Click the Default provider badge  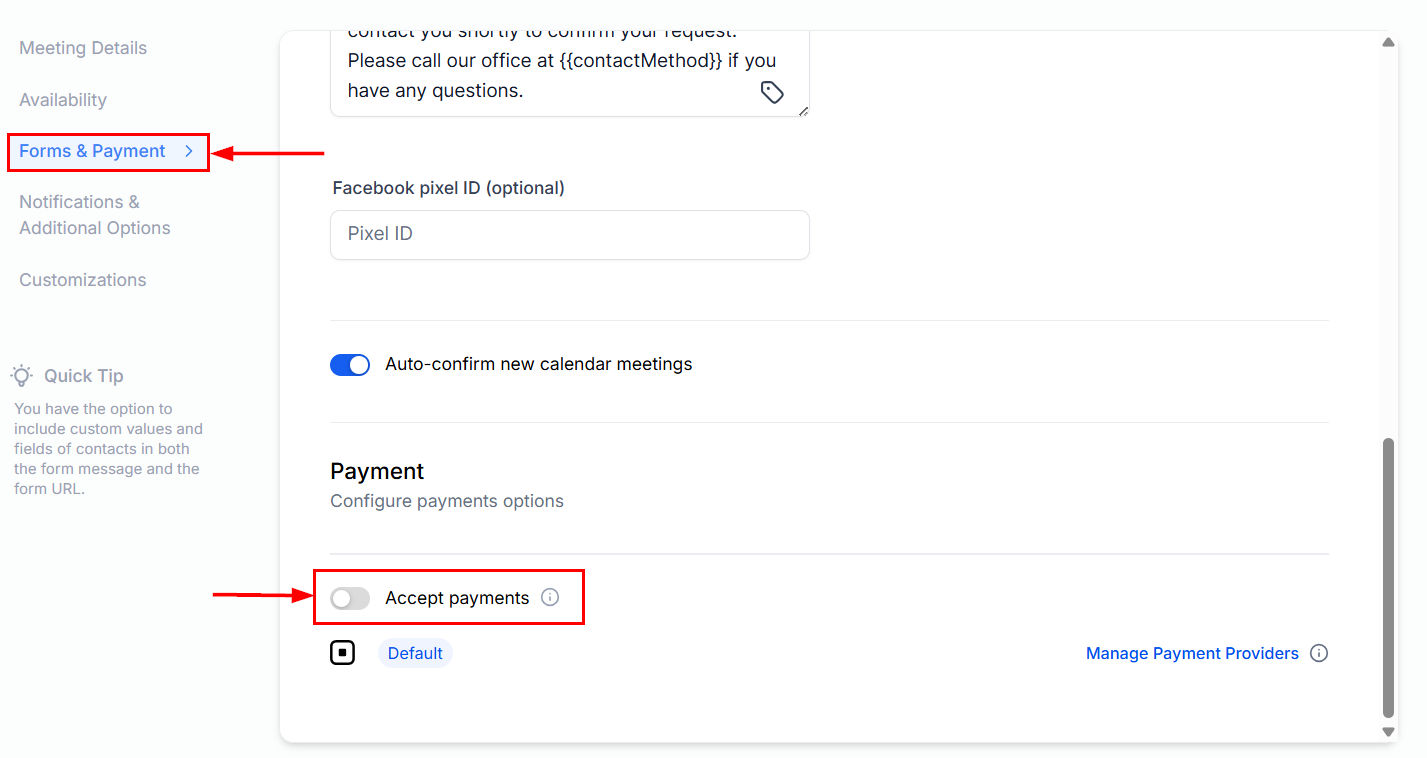point(415,653)
